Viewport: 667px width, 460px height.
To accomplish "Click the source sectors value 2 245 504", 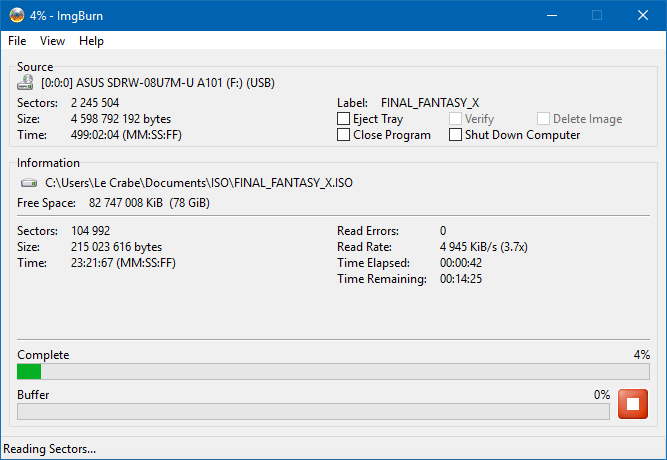I will [95, 103].
